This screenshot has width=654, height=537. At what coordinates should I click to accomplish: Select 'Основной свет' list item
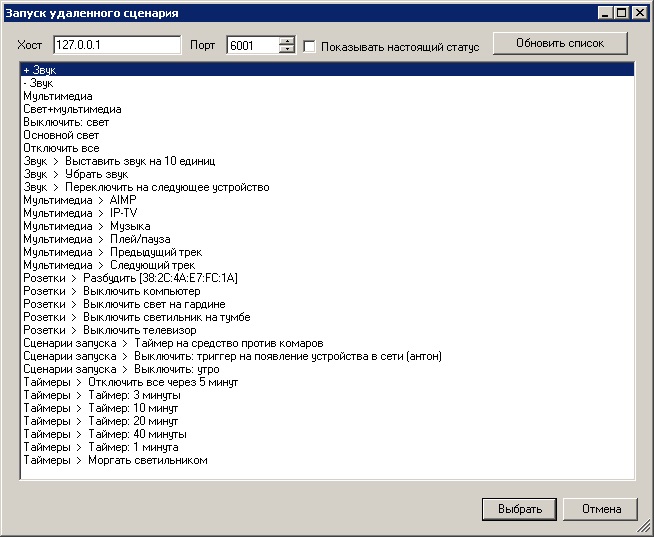pos(327,135)
